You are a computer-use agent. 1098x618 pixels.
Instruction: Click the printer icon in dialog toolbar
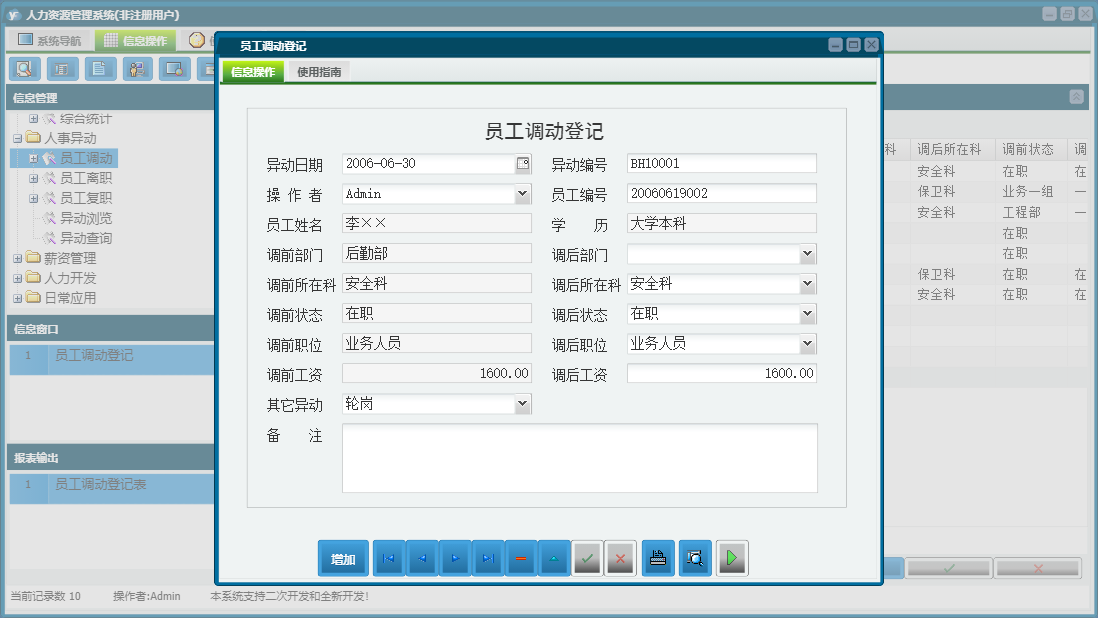point(658,559)
